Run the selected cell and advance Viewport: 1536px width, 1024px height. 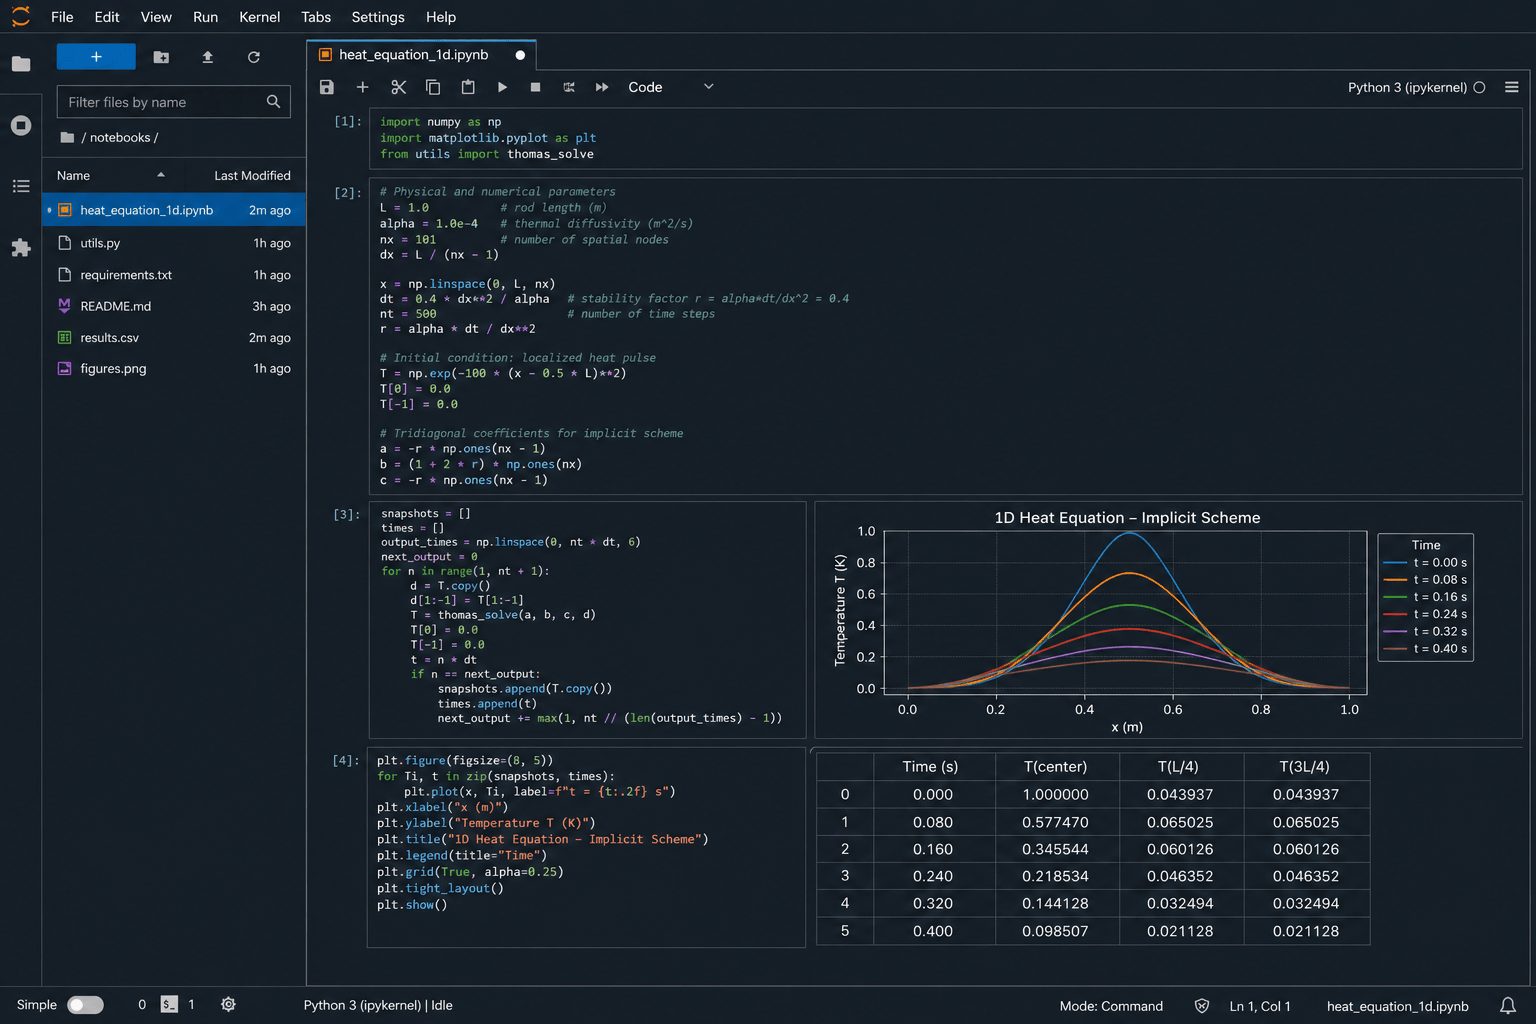(502, 87)
